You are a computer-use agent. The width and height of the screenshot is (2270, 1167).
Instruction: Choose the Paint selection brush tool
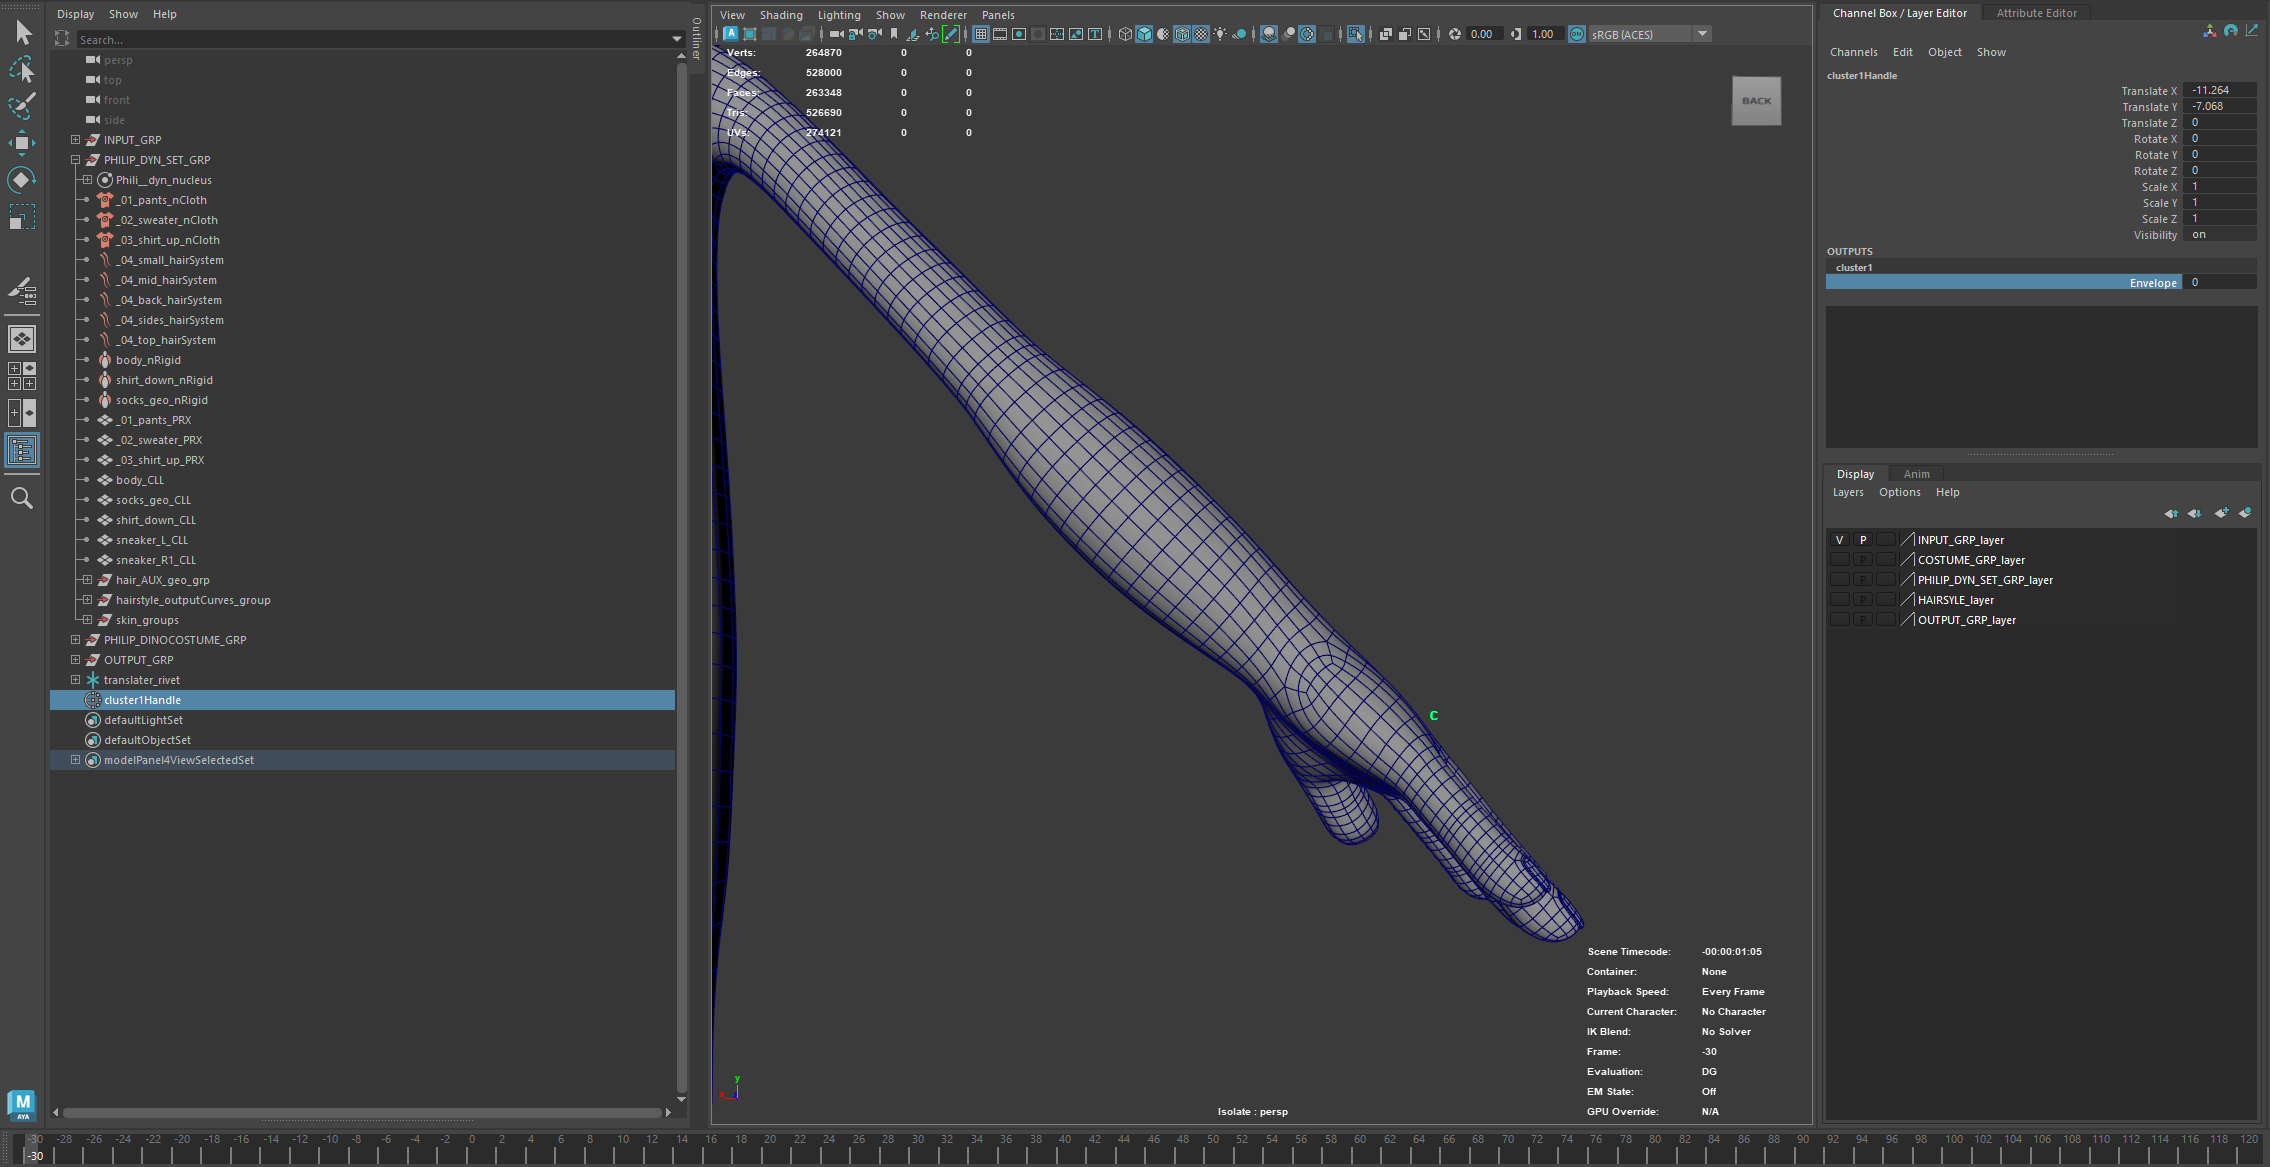(22, 106)
